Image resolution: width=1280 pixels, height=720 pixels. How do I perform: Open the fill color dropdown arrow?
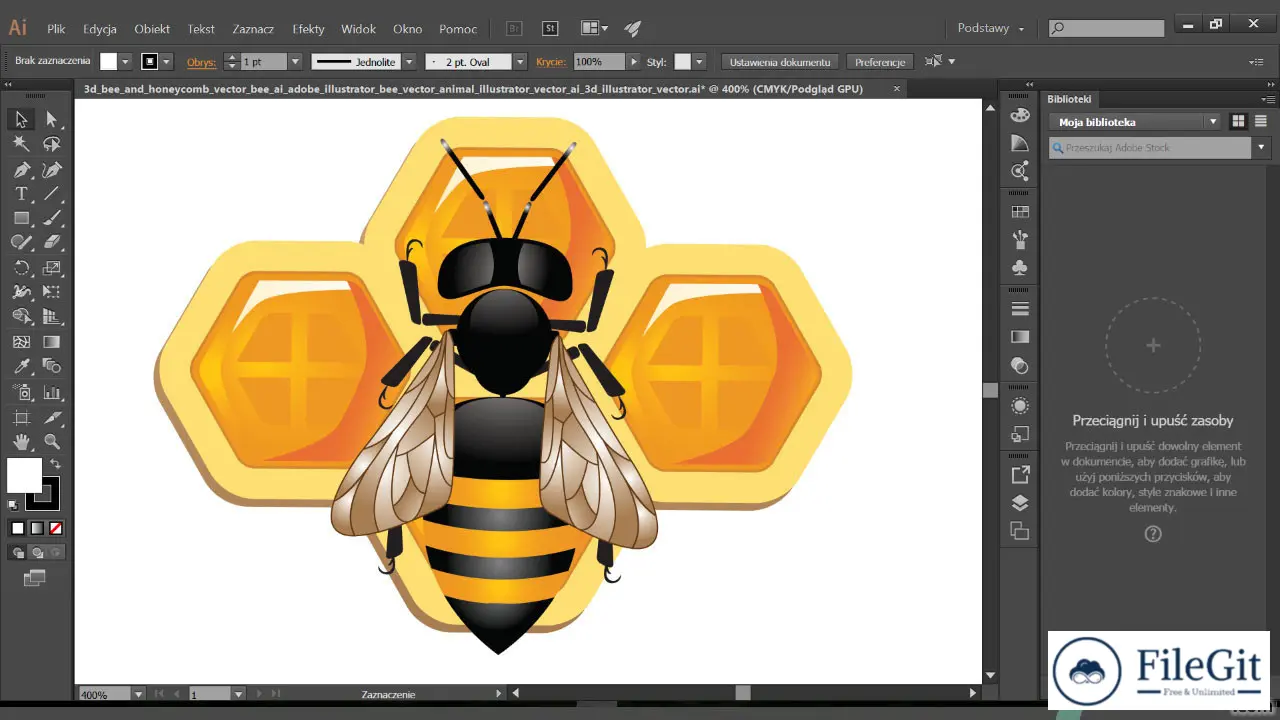[x=125, y=62]
